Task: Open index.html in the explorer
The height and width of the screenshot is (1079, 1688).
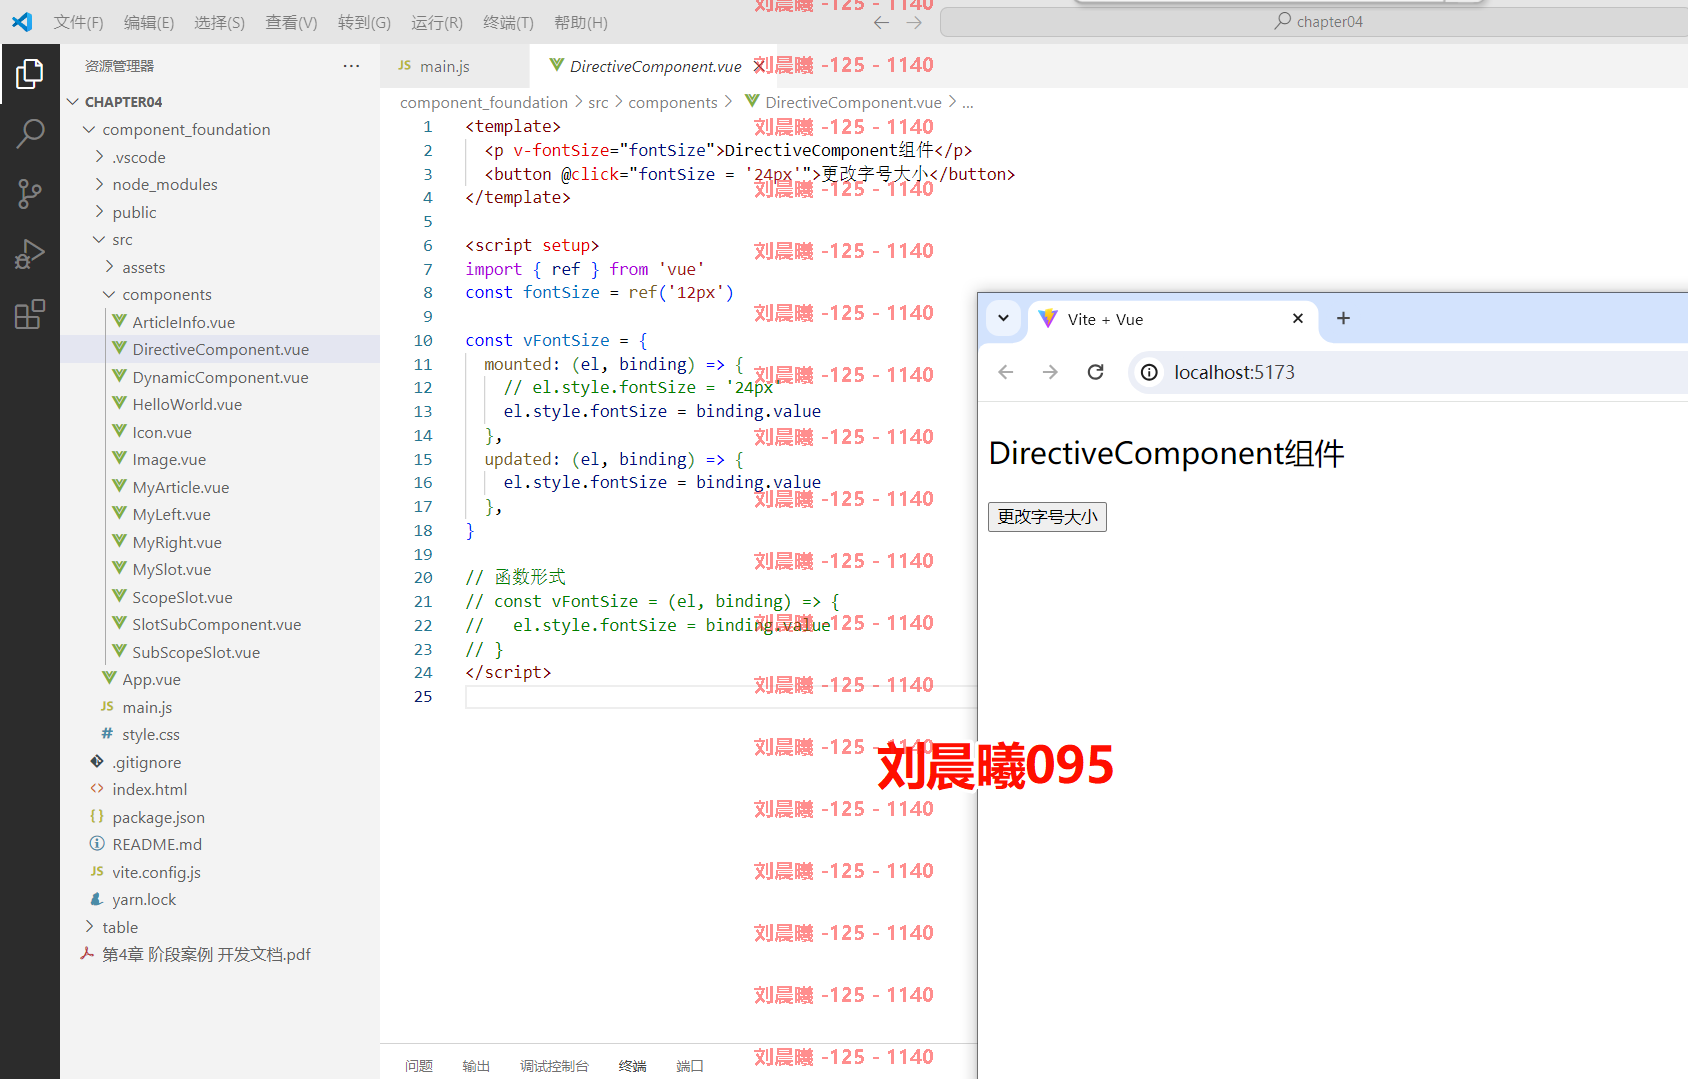Action: tap(220, 789)
